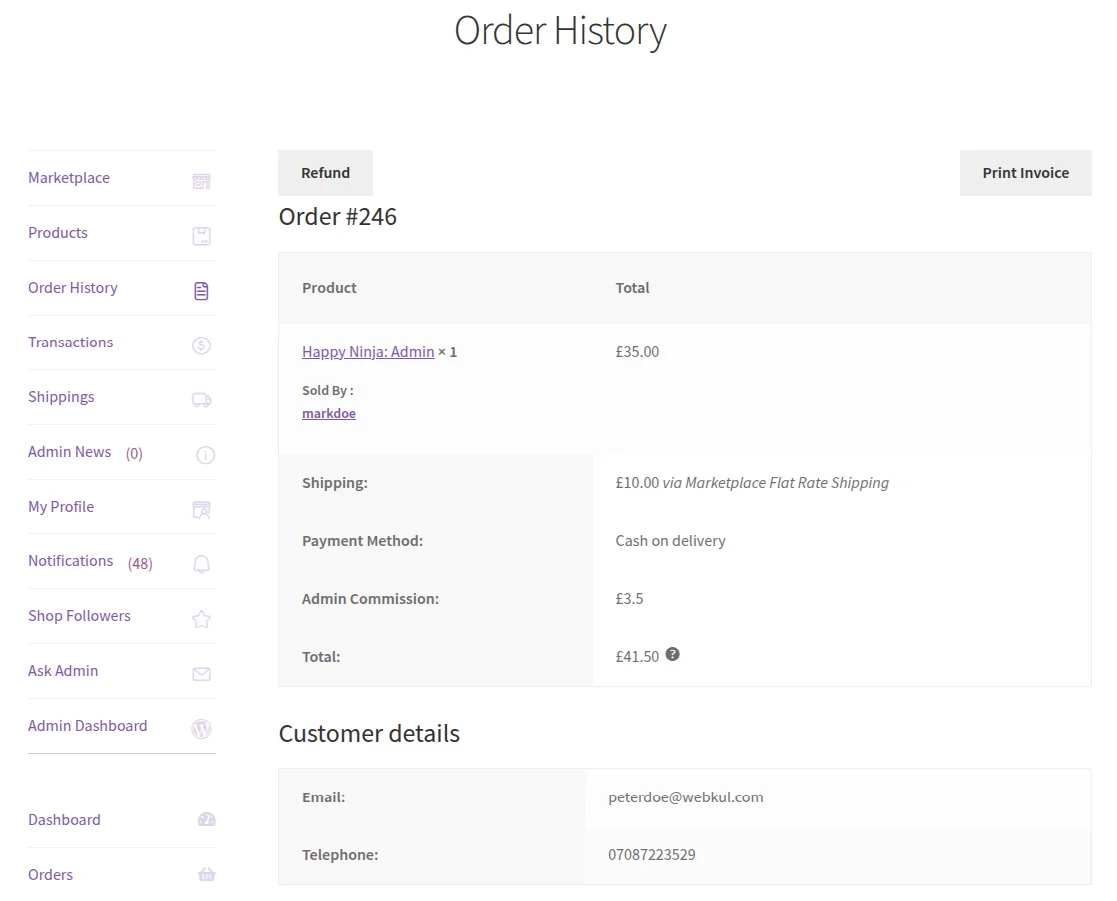Viewport: 1117px width, 901px height.
Task: Click the WordPress icon beside Admin Dashboard
Action: (x=201, y=728)
